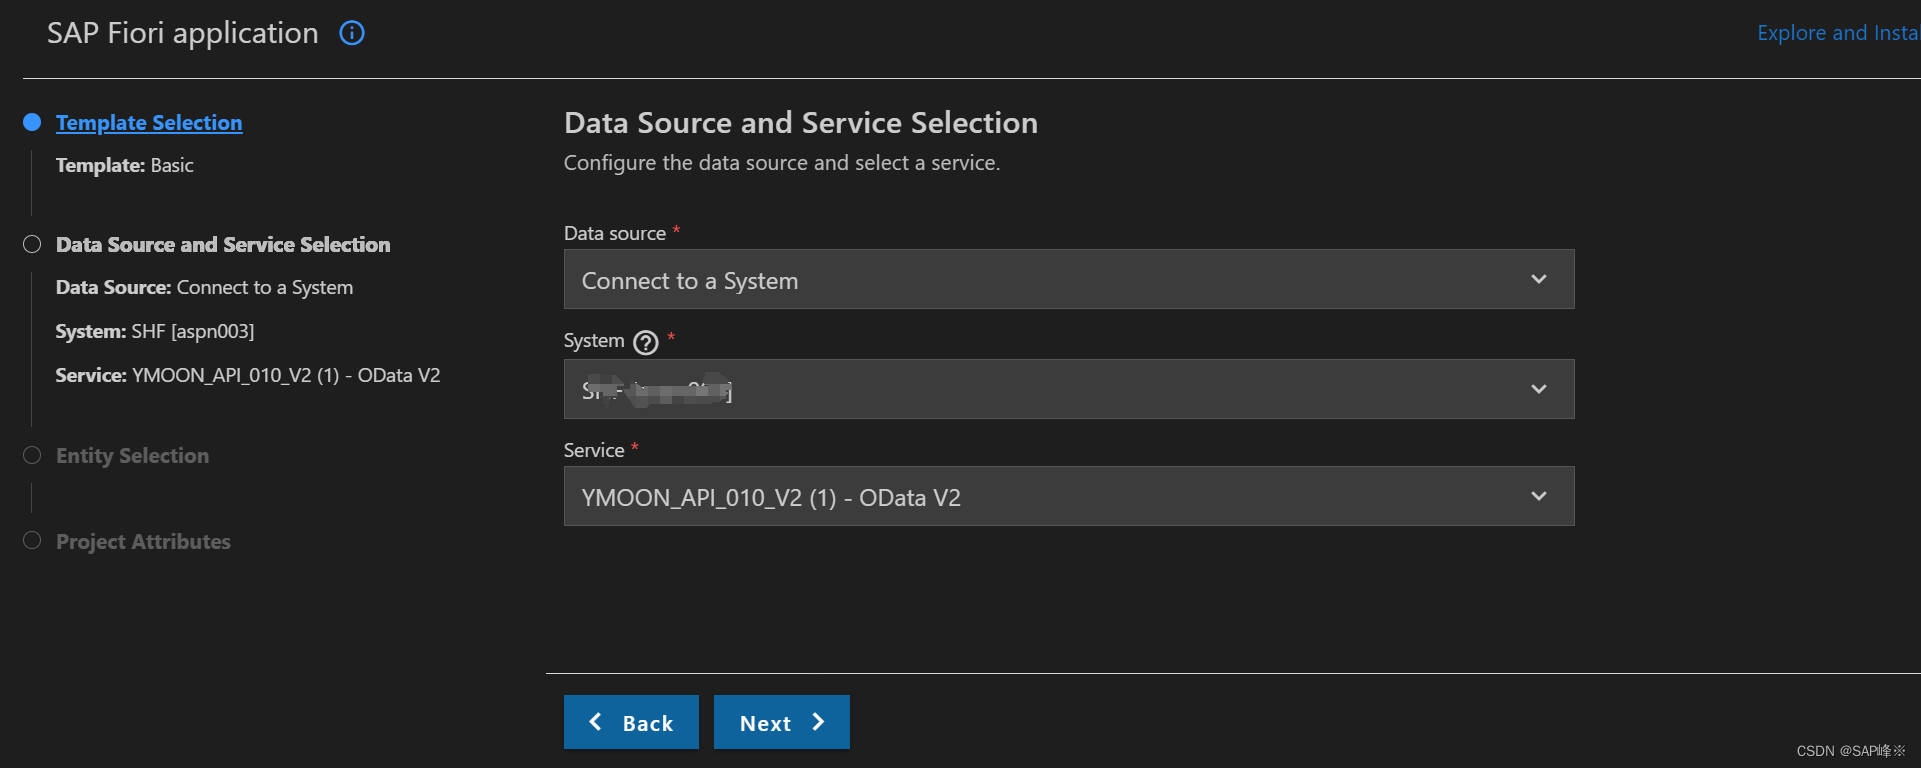This screenshot has height=768, width=1921.
Task: Expand the Service dropdown arrow
Action: coord(1538,496)
